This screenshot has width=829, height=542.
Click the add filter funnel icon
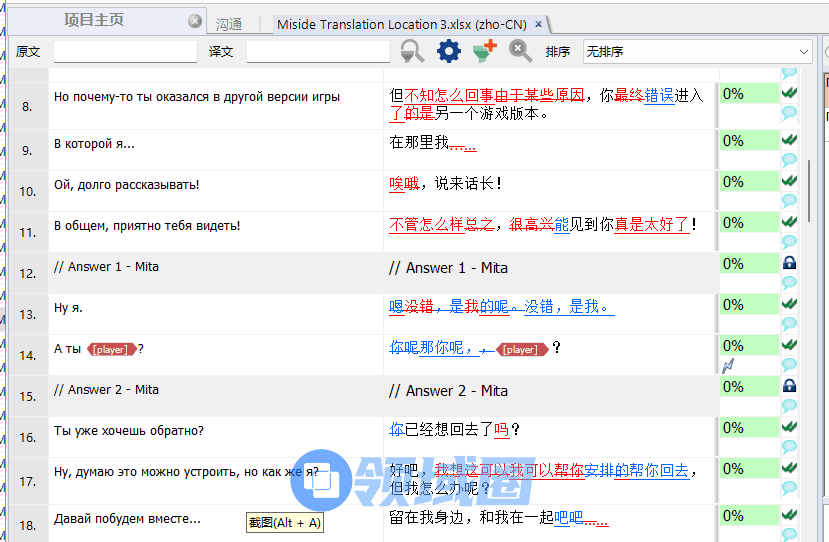(x=485, y=51)
